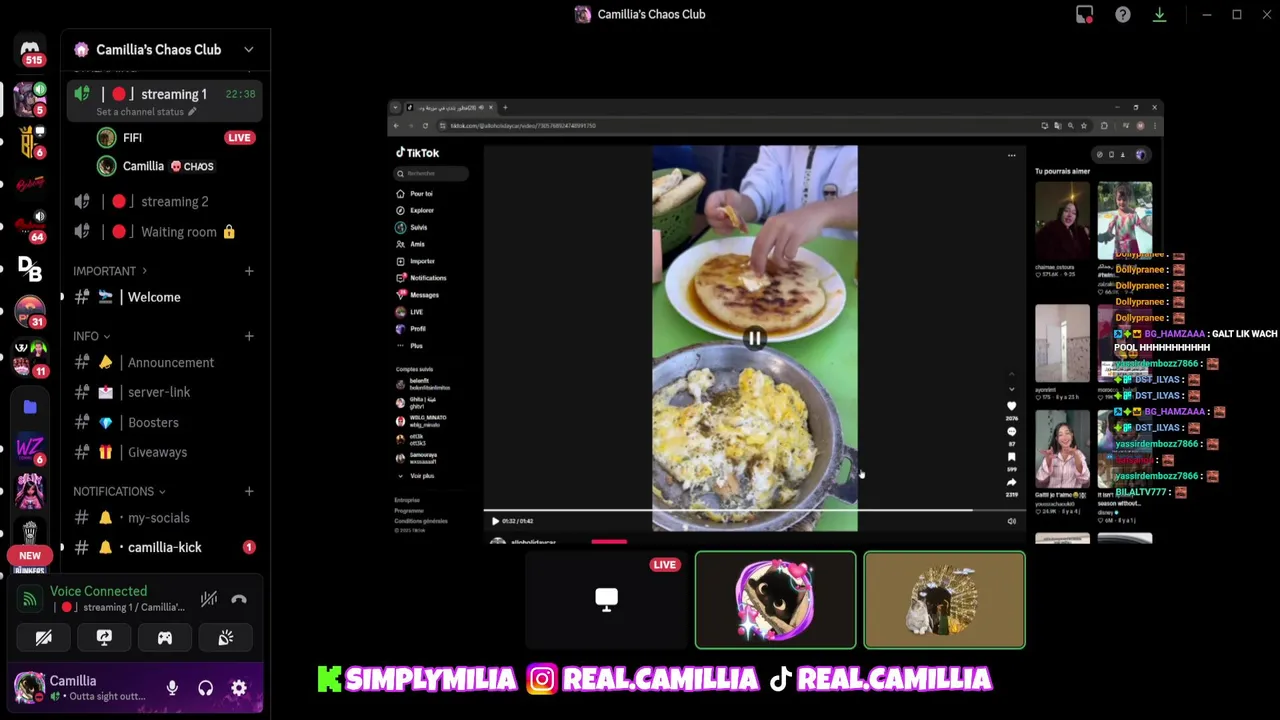The height and width of the screenshot is (720, 1280).
Task: Go to next TikTok video down arrow
Action: pyautogui.click(x=1011, y=389)
